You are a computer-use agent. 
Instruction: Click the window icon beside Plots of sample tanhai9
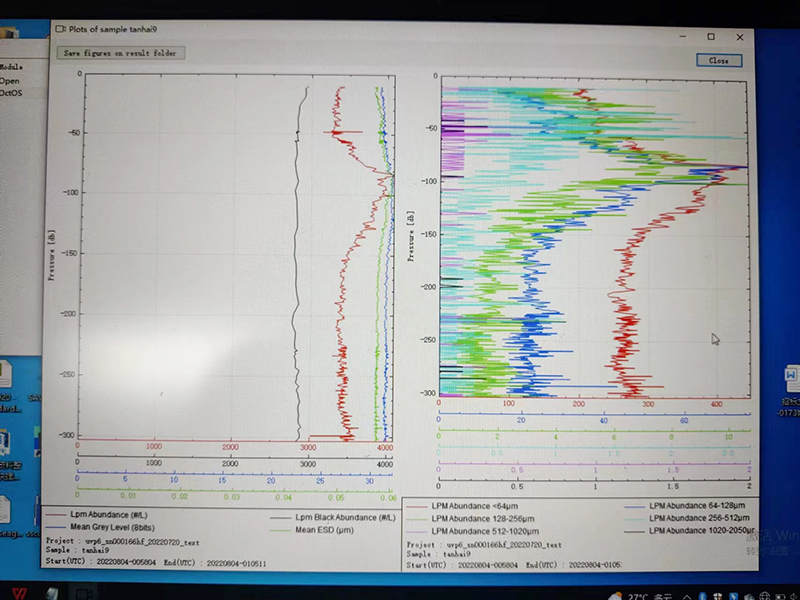[x=61, y=29]
